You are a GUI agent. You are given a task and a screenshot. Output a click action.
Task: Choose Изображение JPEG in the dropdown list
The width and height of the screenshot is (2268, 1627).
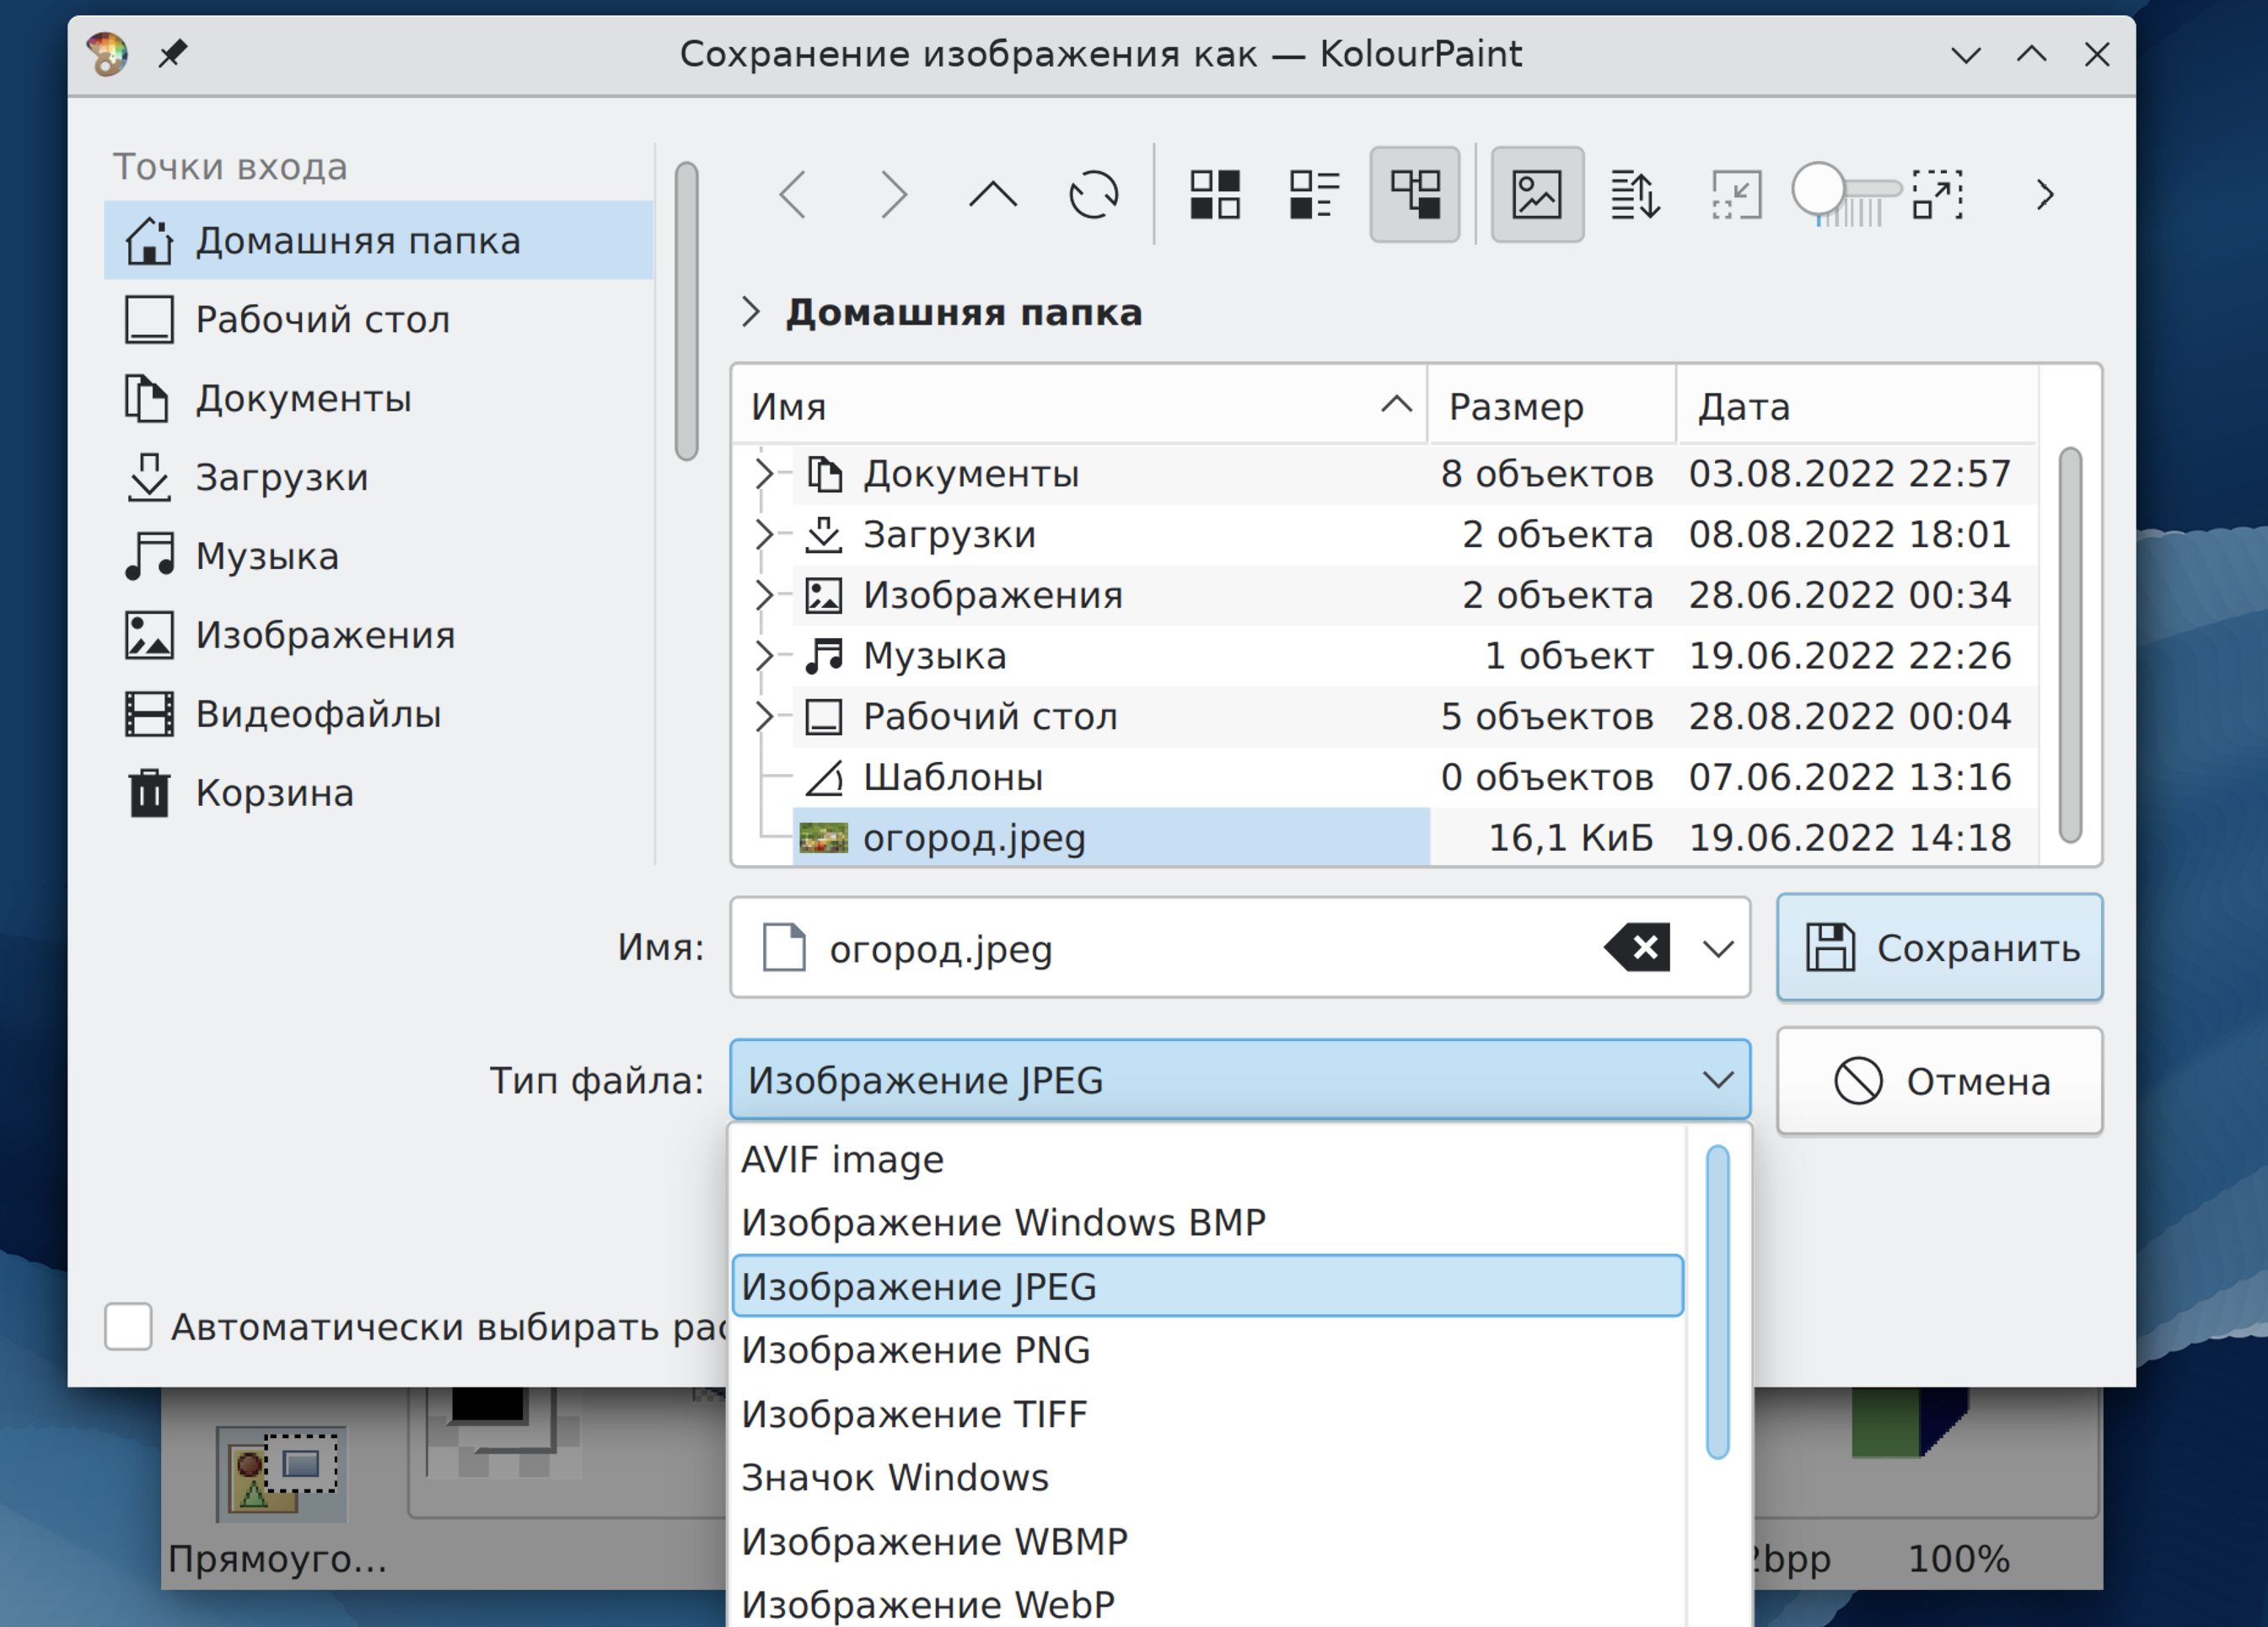coord(1208,1286)
